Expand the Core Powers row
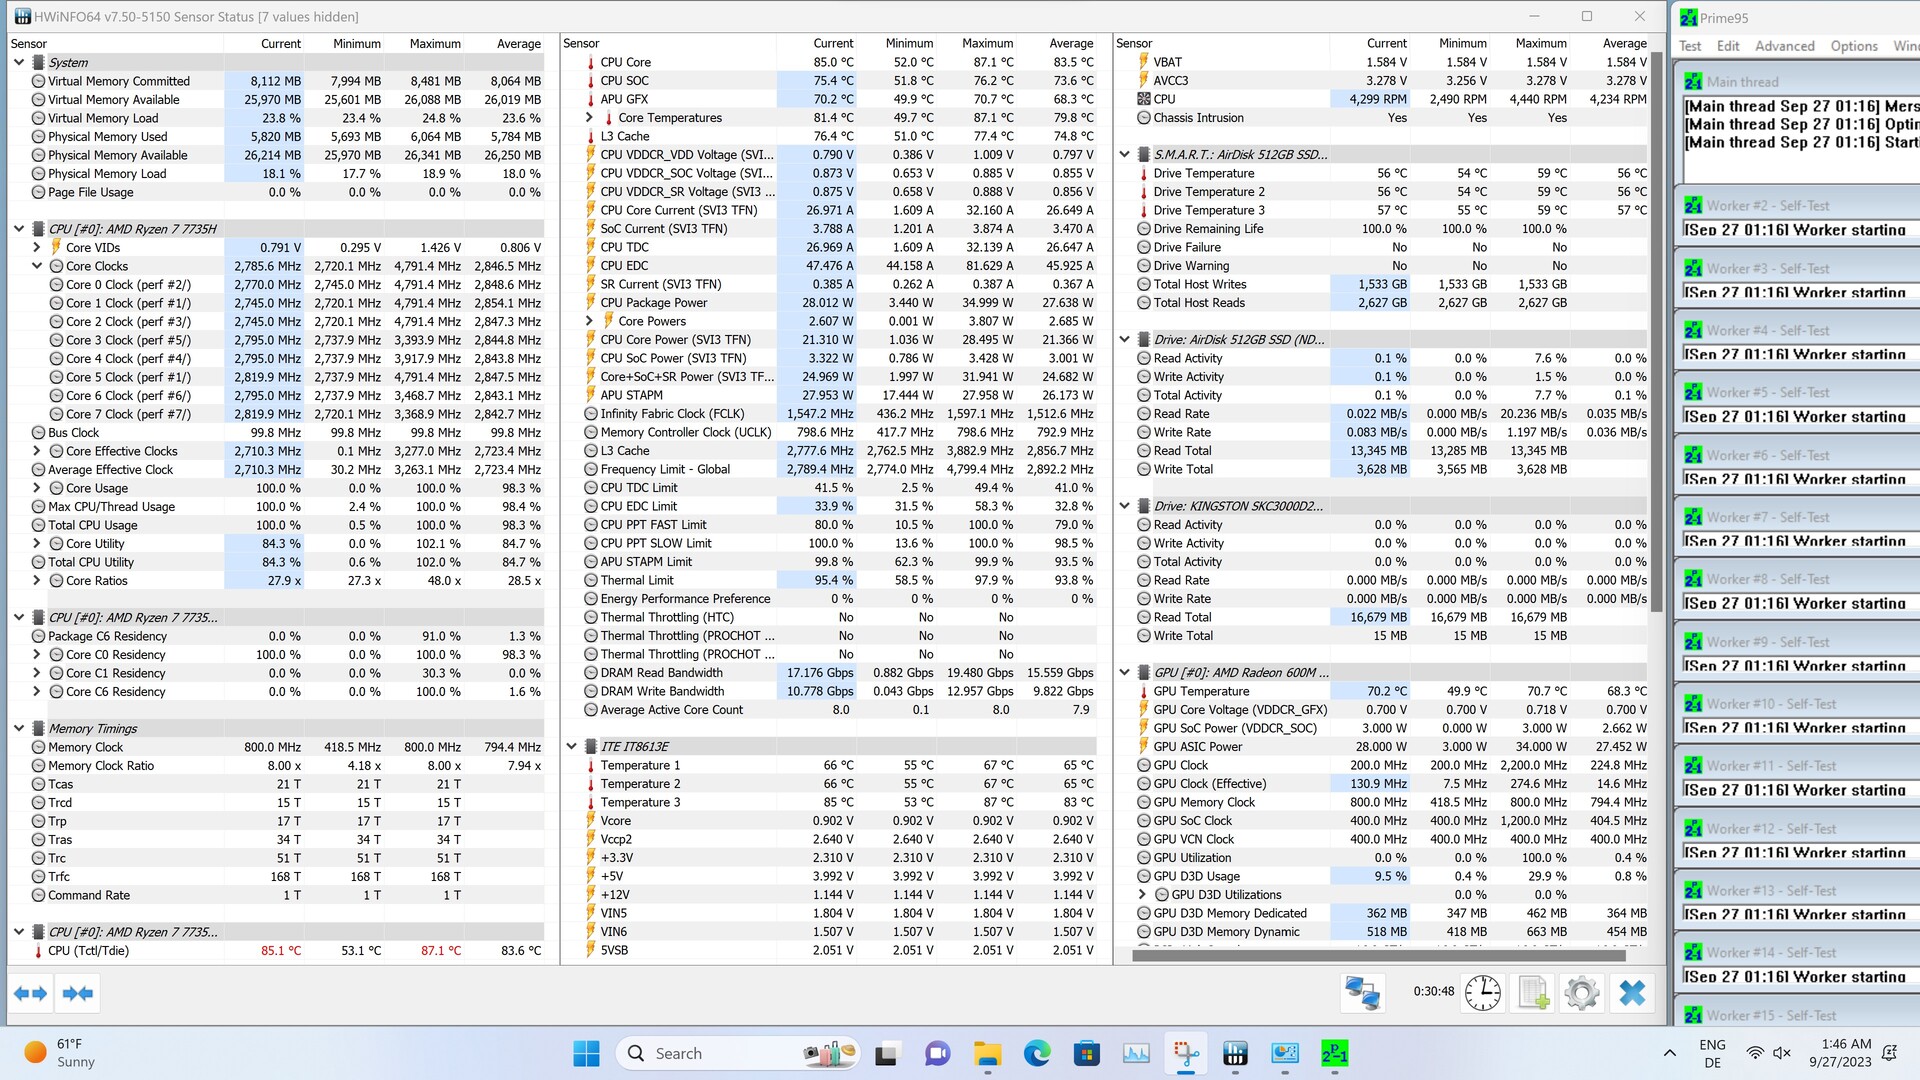This screenshot has width=1920, height=1080. pos(590,321)
